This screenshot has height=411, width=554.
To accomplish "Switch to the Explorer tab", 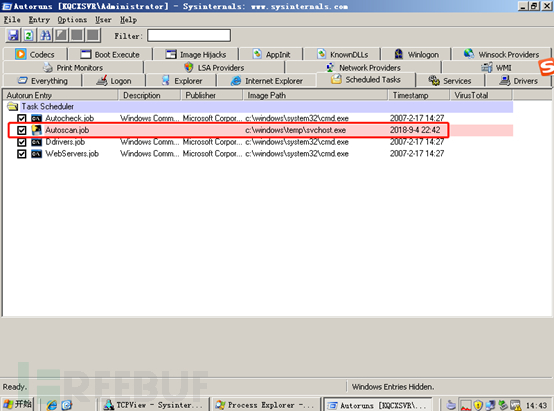I will coord(181,81).
